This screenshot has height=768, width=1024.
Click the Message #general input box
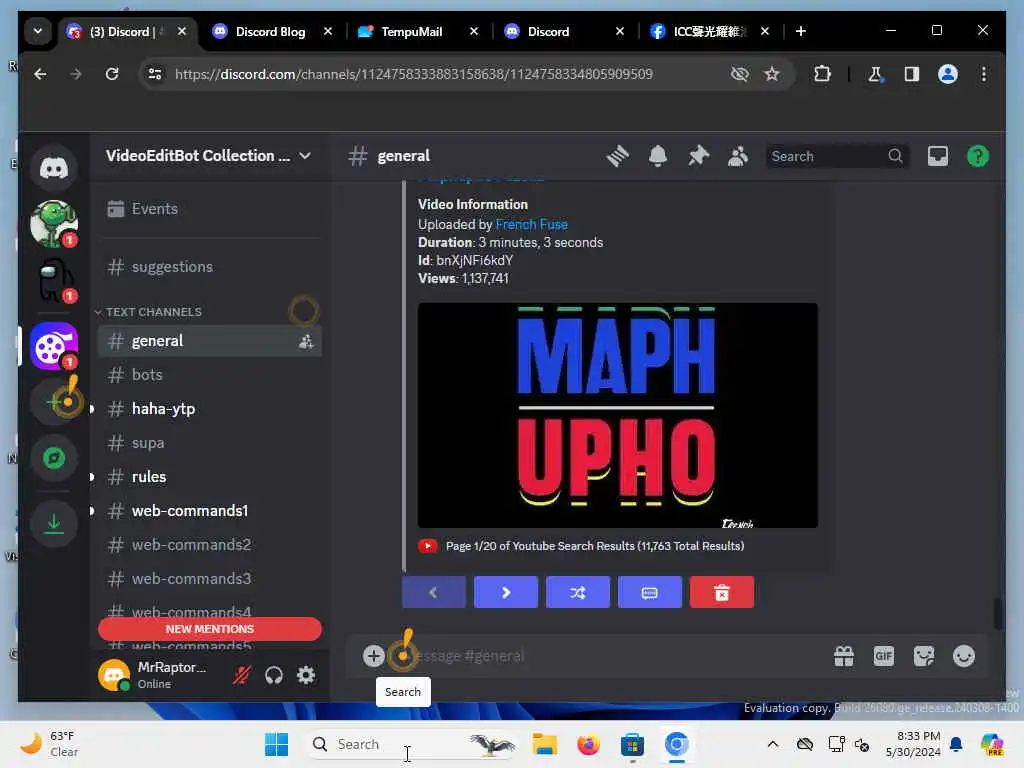[607, 656]
